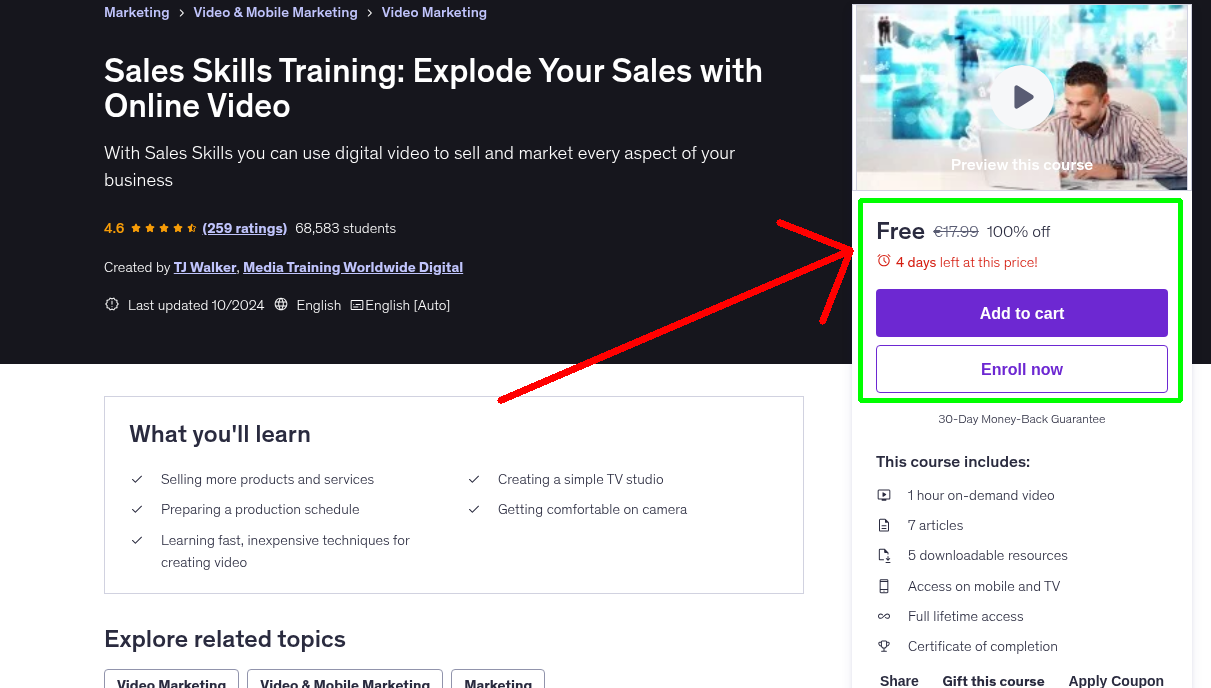Click the checkmark beside Creating a simple TV studio
Image resolution: width=1211 pixels, height=688 pixels.
473,479
